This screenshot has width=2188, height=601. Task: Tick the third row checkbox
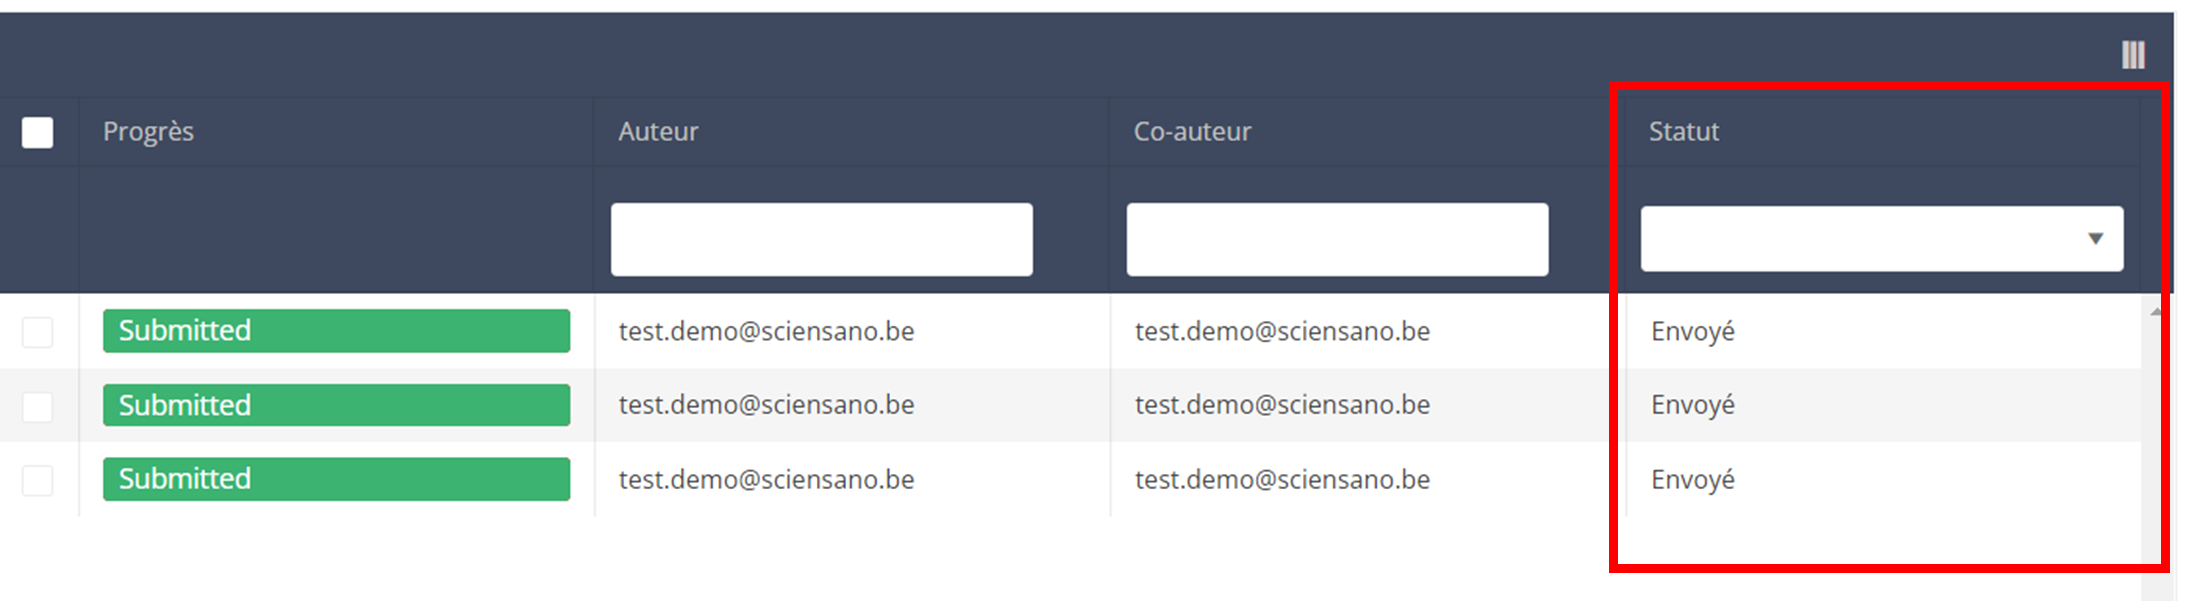coord(38,480)
